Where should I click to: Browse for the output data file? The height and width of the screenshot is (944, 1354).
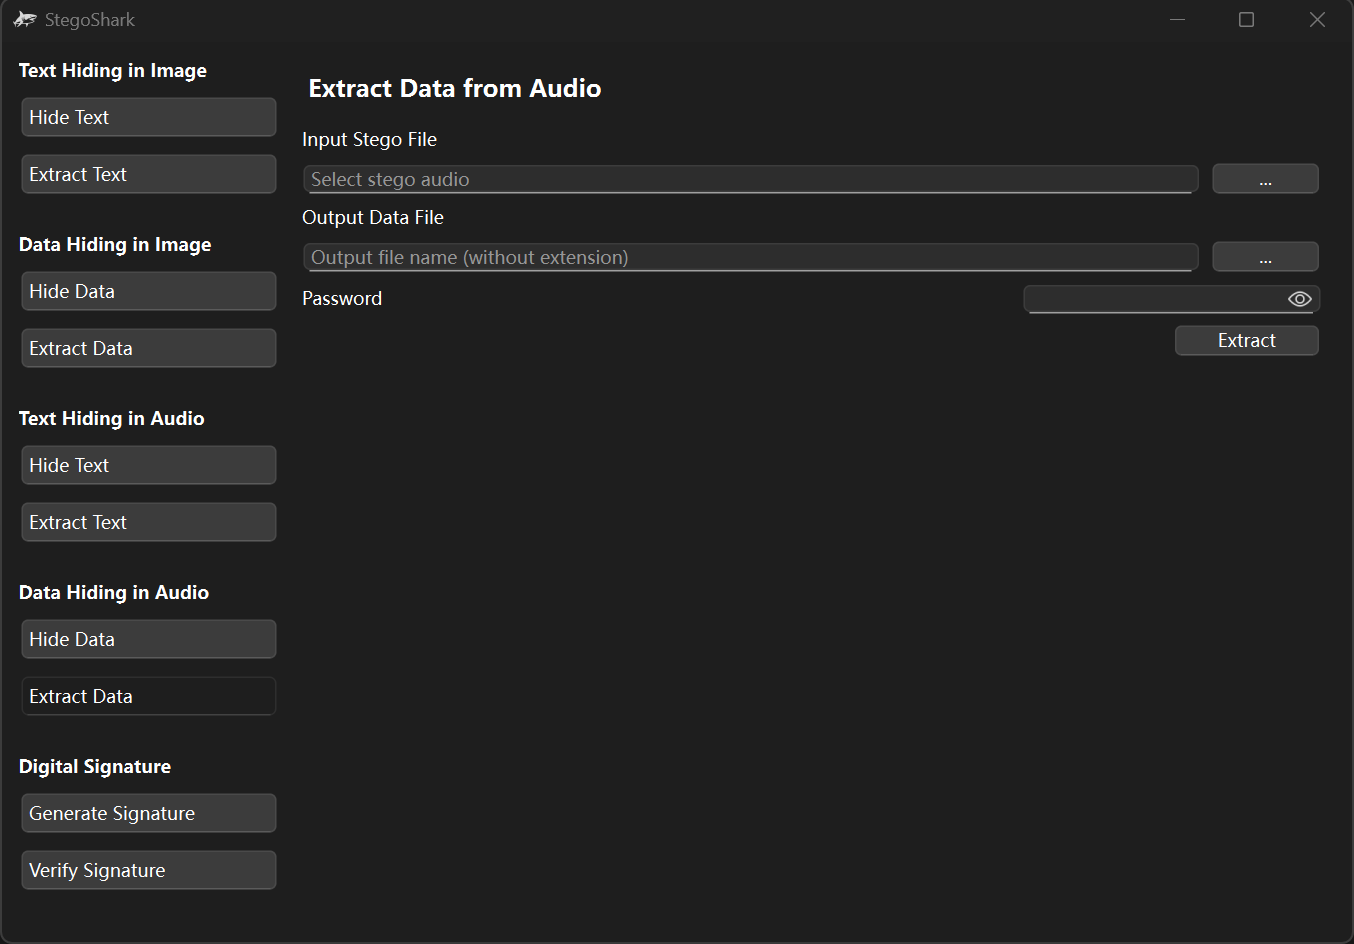click(1265, 257)
